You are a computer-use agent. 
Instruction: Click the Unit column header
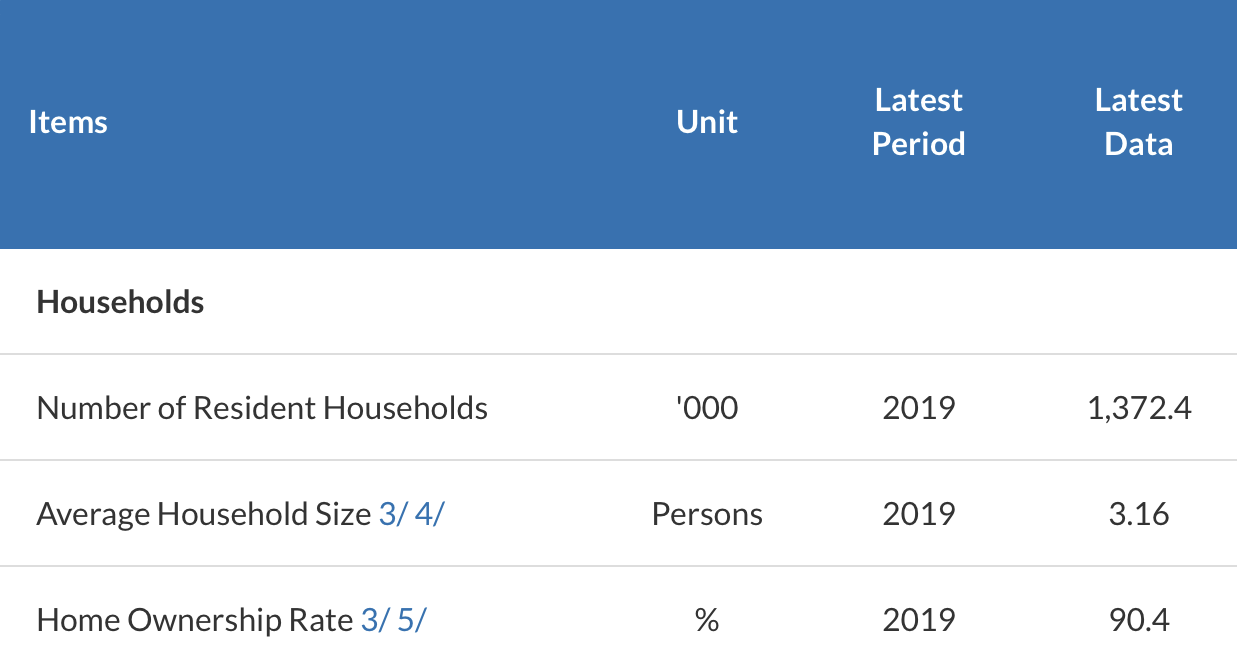click(x=707, y=122)
